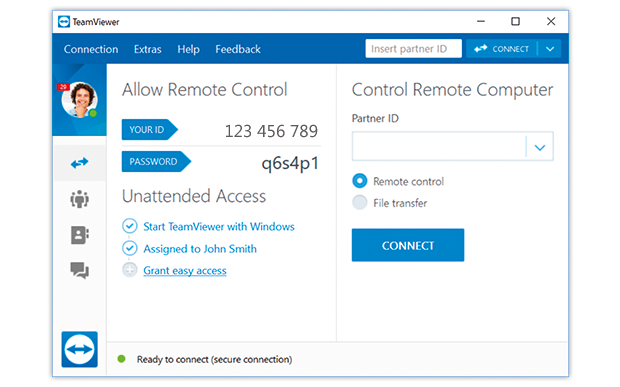Click the large CONNECT button
The height and width of the screenshot is (387, 620).
coord(408,245)
